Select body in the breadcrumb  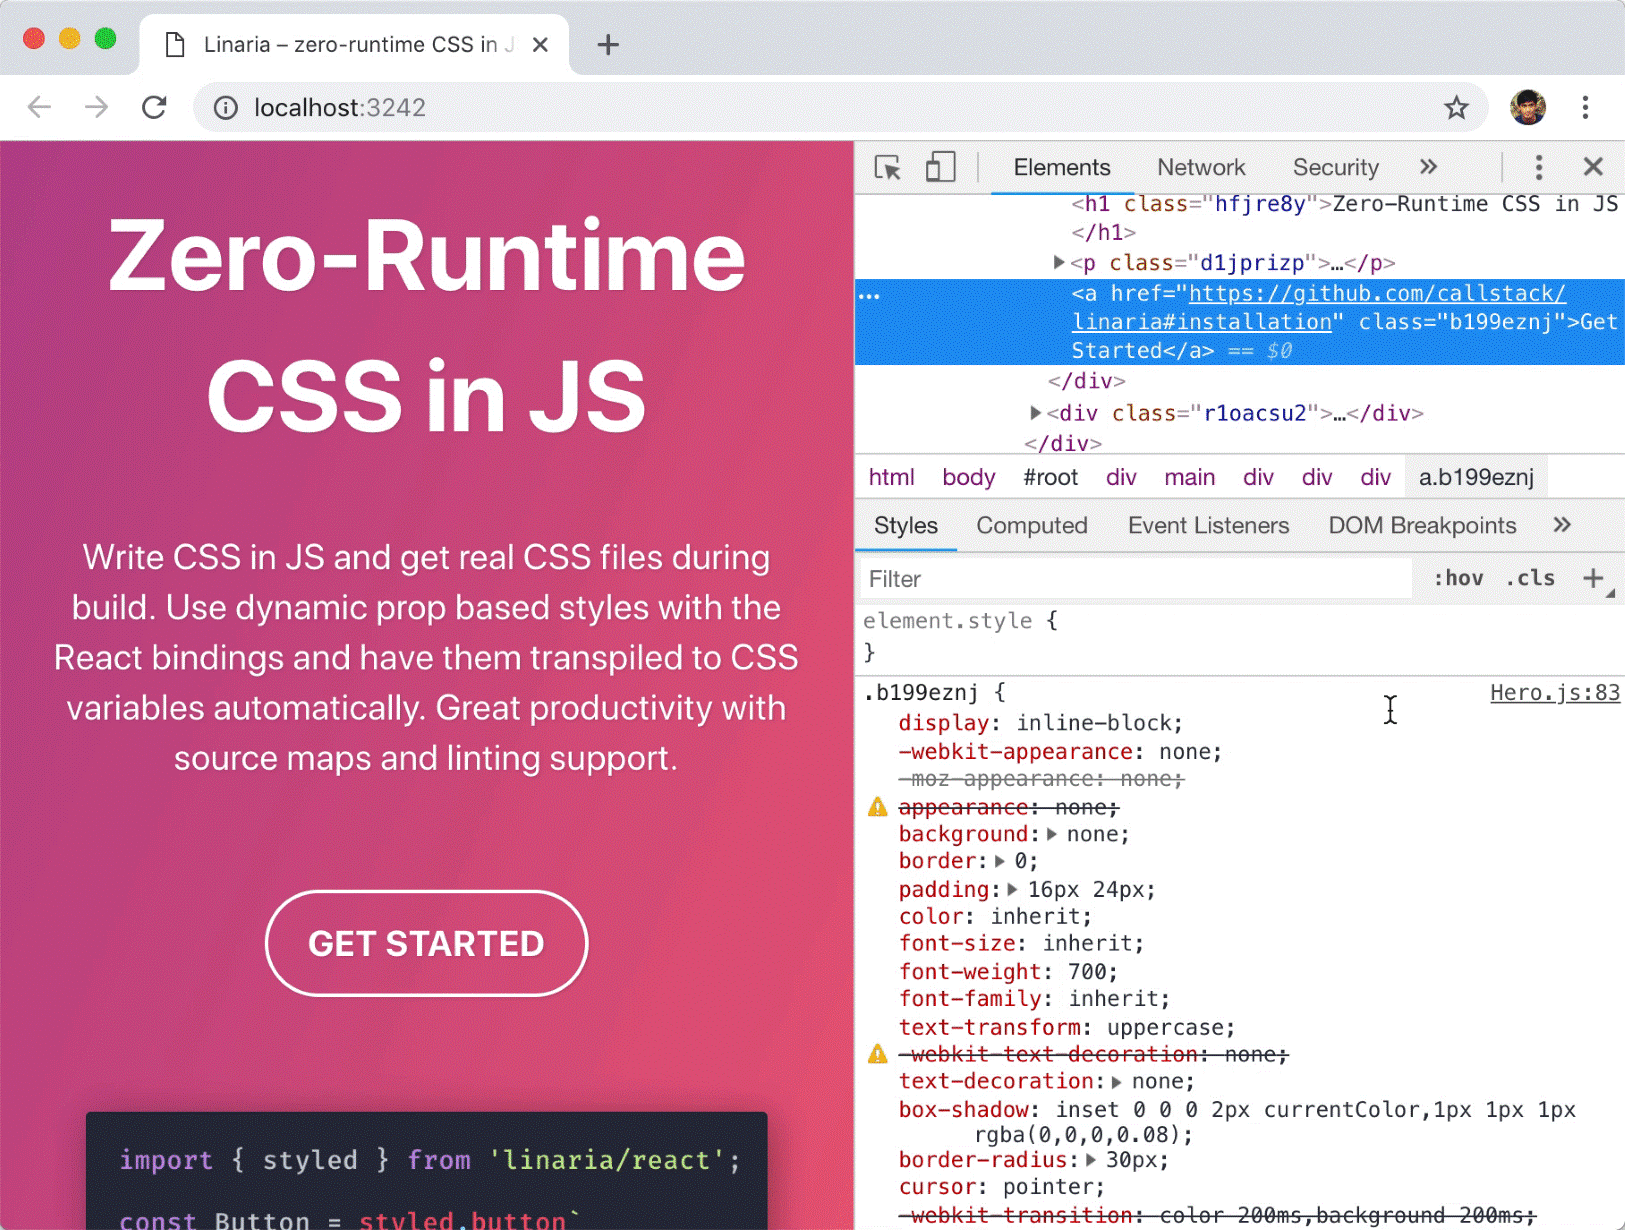[968, 477]
